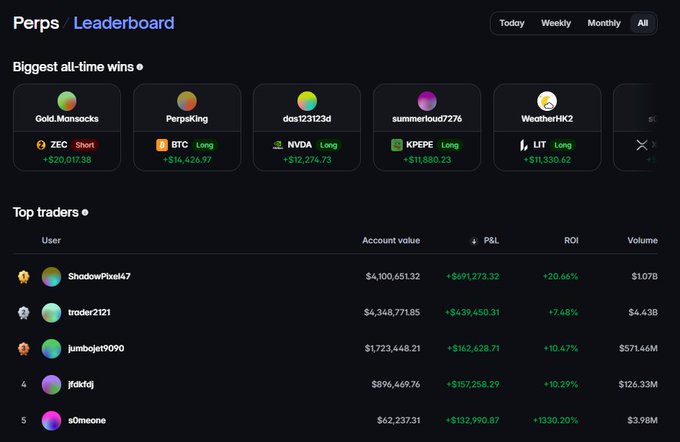The width and height of the screenshot is (680, 442).
Task: Click trader2121 avatar in table
Action: pos(51,312)
